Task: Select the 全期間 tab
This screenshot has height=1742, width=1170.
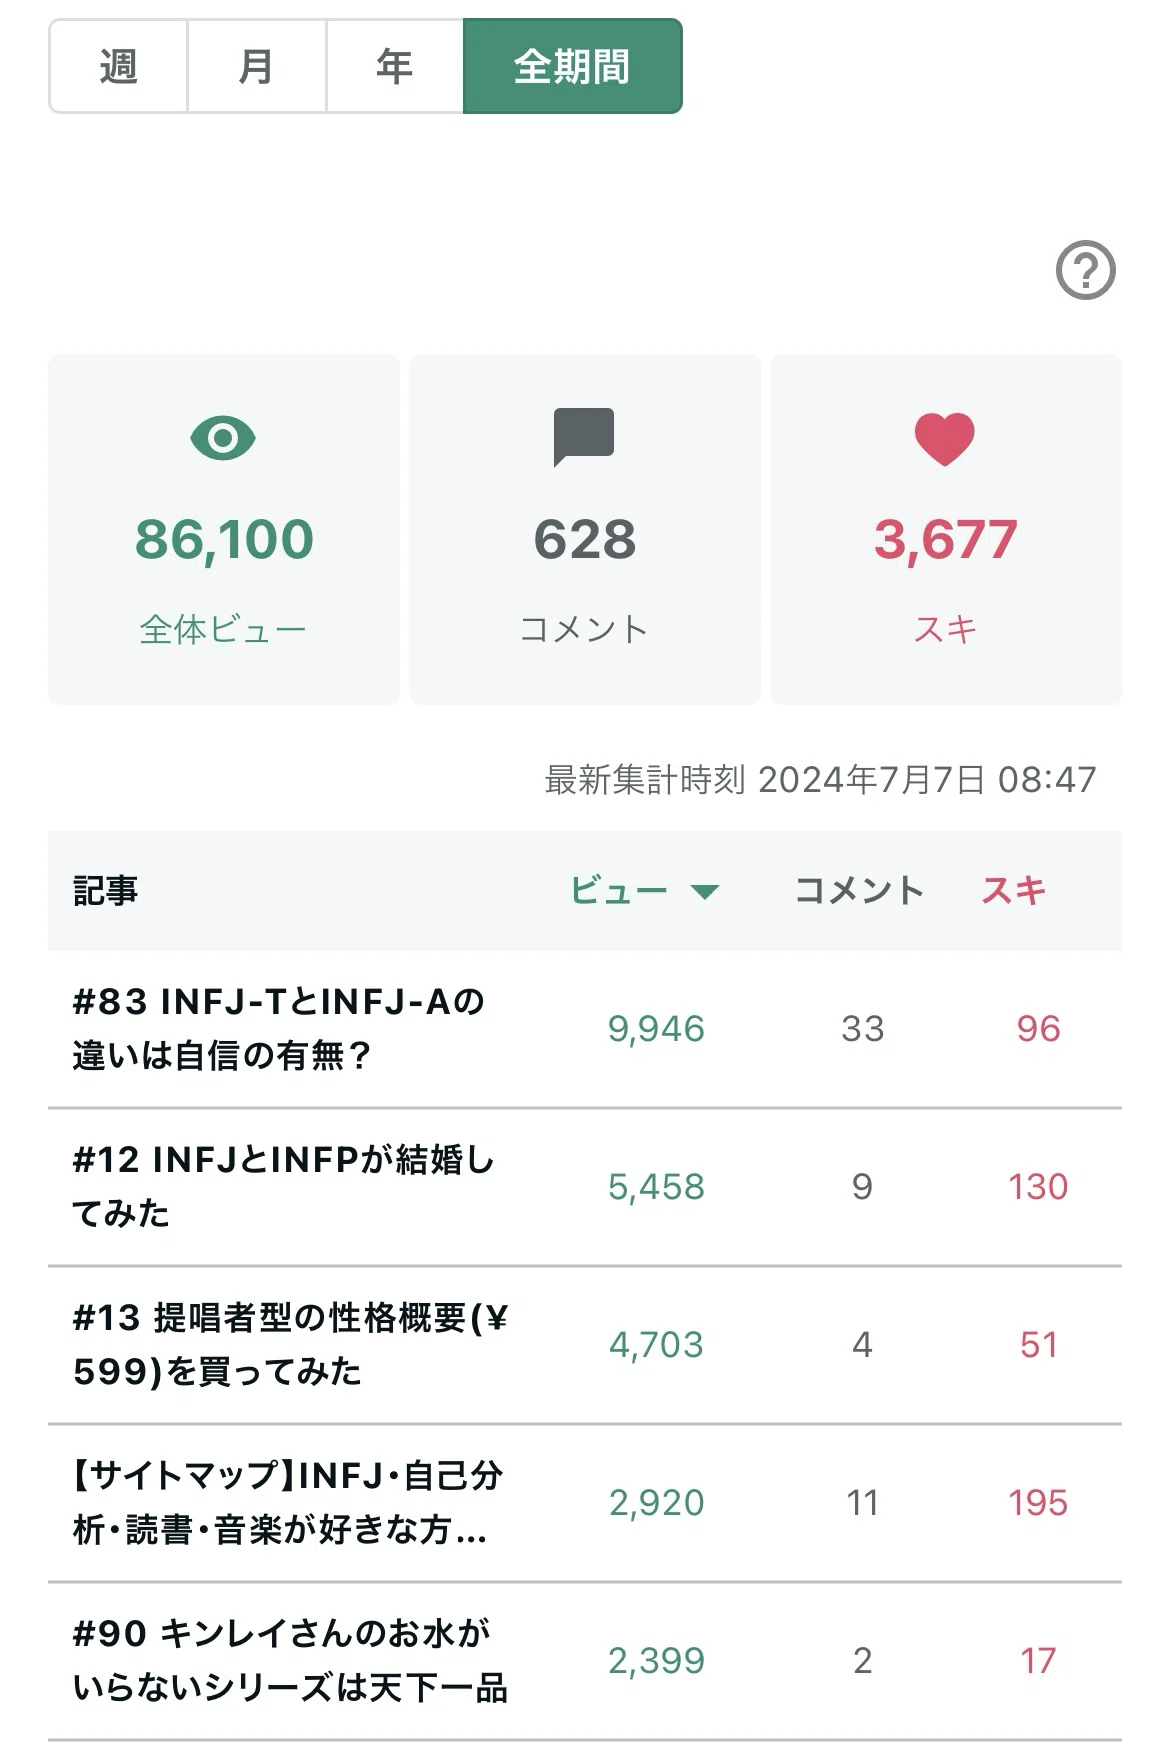Action: (x=572, y=66)
